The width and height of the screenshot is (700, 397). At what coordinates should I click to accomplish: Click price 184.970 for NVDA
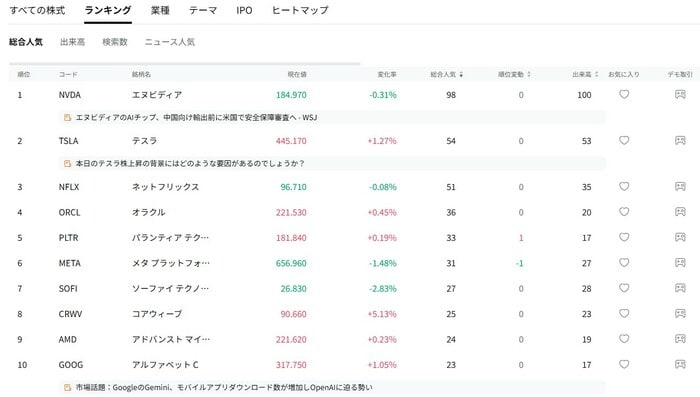(x=291, y=95)
